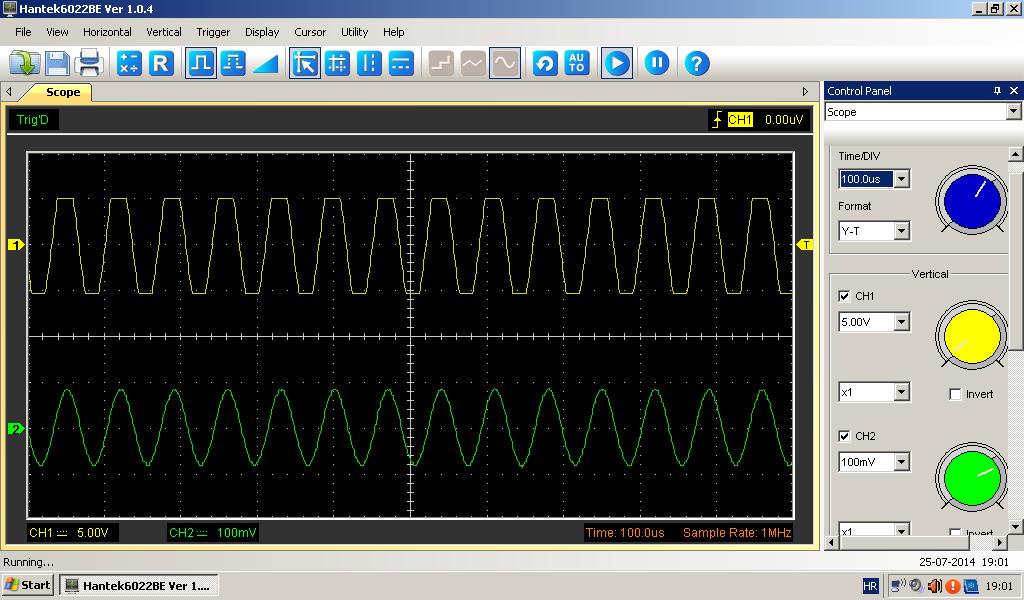Click the Print icon in toolbar
Viewport: 1024px width, 600px height.
(x=89, y=64)
